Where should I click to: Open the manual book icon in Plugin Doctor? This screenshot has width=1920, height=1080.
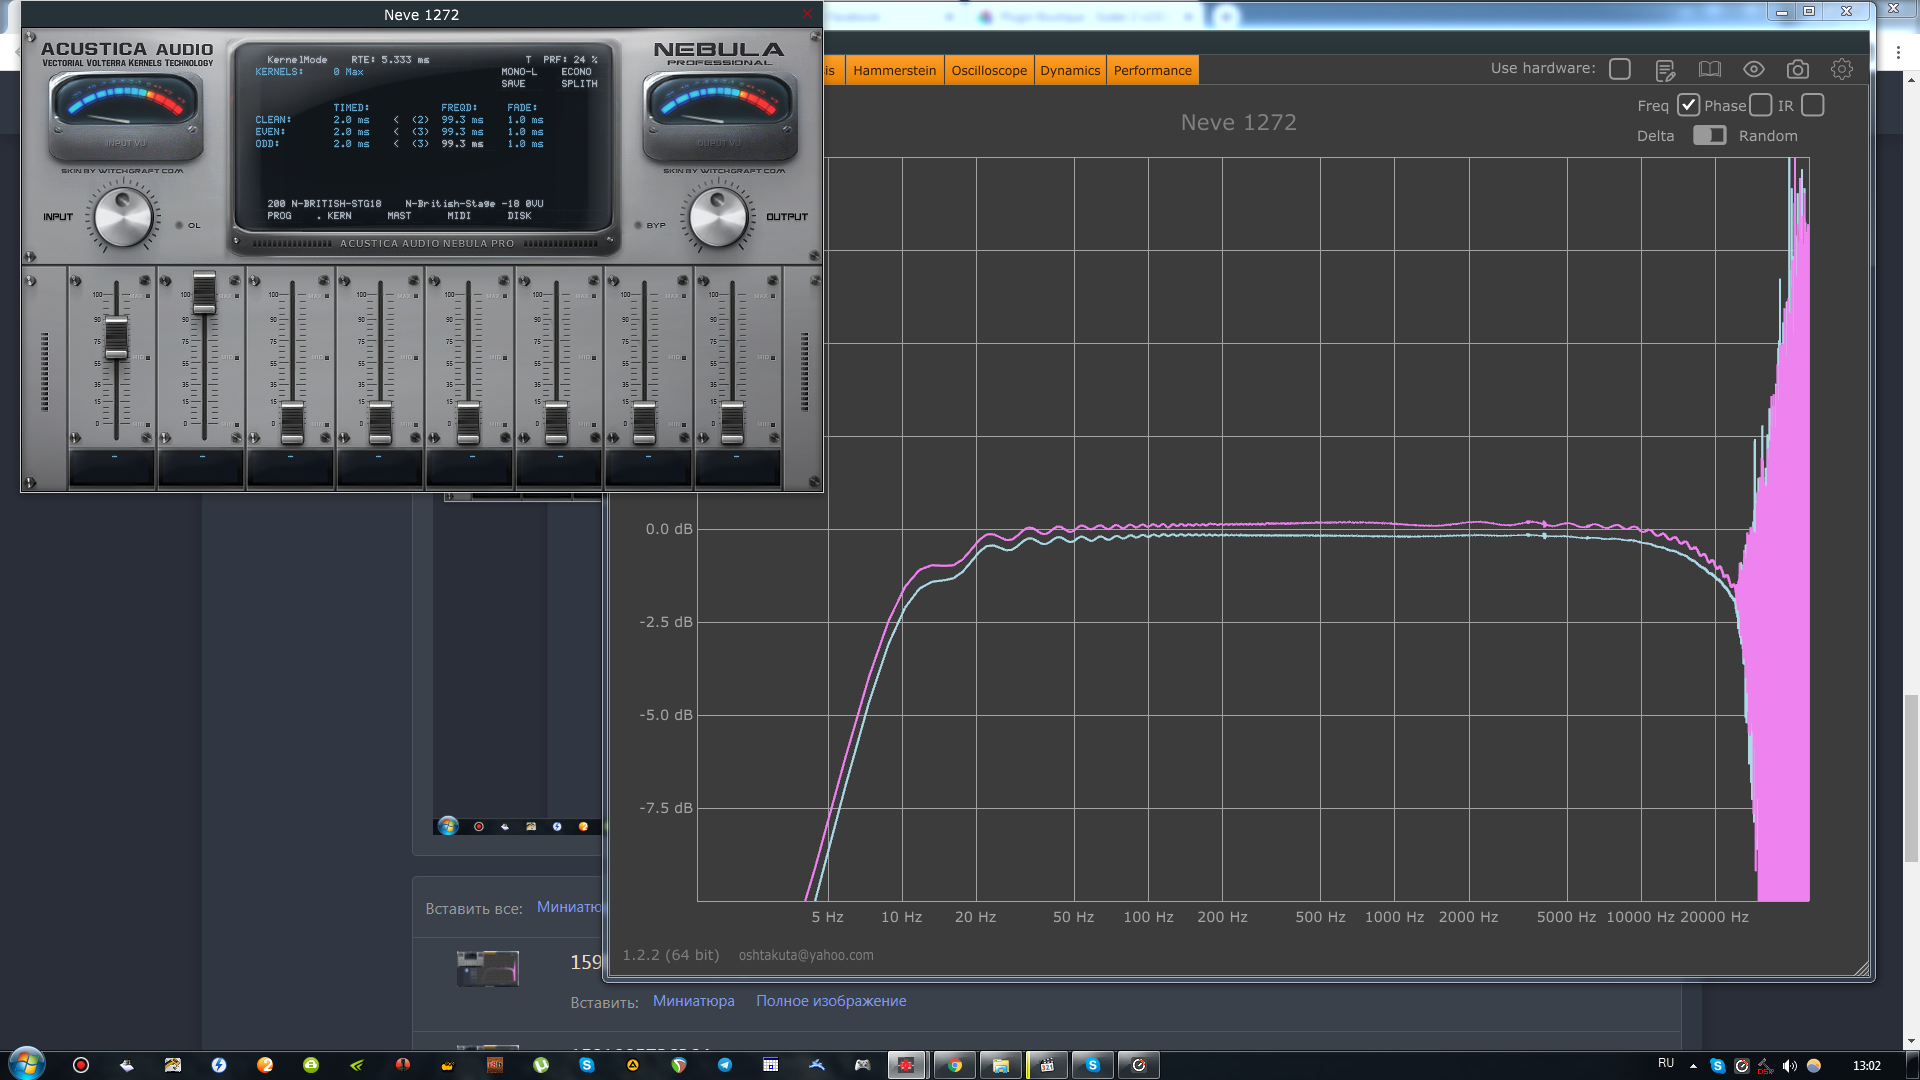point(1709,69)
